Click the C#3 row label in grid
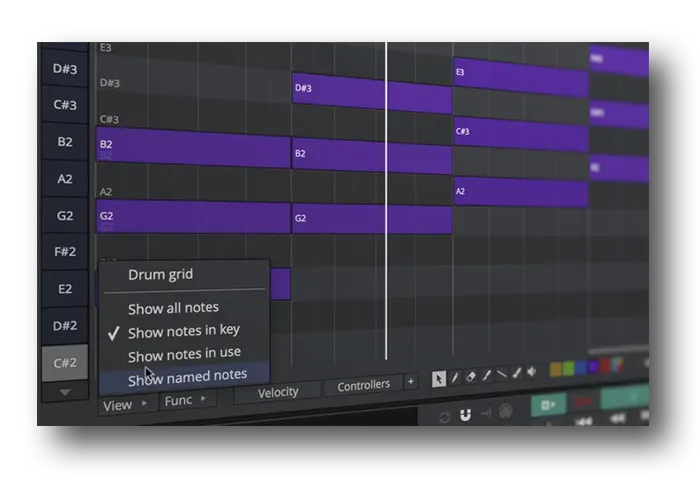This screenshot has width=700, height=477. (109, 119)
